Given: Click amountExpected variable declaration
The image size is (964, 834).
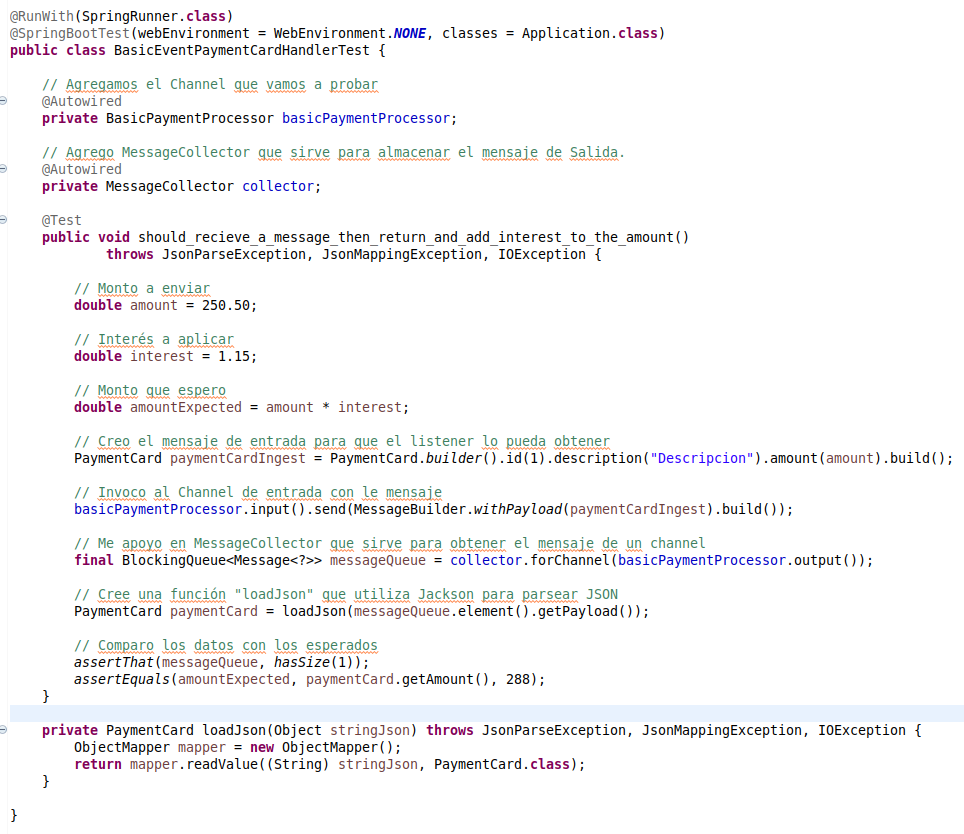Looking at the screenshot, I should pyautogui.click(x=186, y=407).
